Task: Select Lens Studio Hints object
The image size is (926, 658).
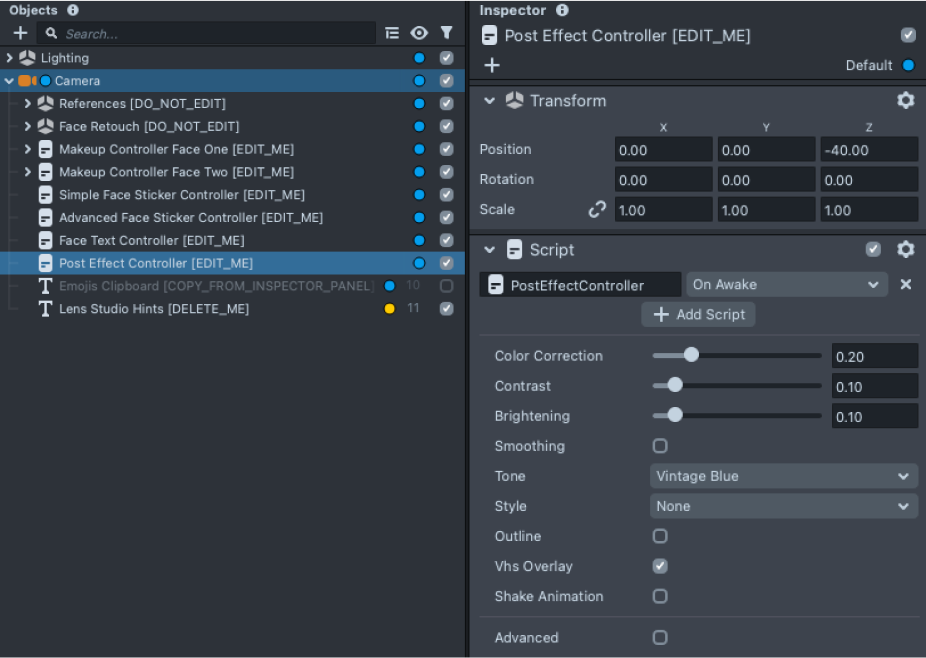Action: tap(153, 309)
